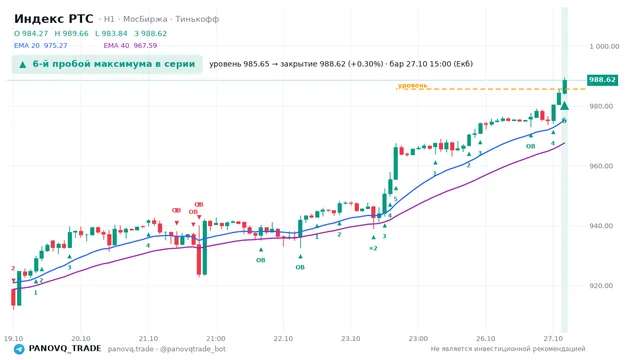Select the '6-й пробой максимума в серии' badge
Viewport: 640px width, 360px height.
point(107,64)
